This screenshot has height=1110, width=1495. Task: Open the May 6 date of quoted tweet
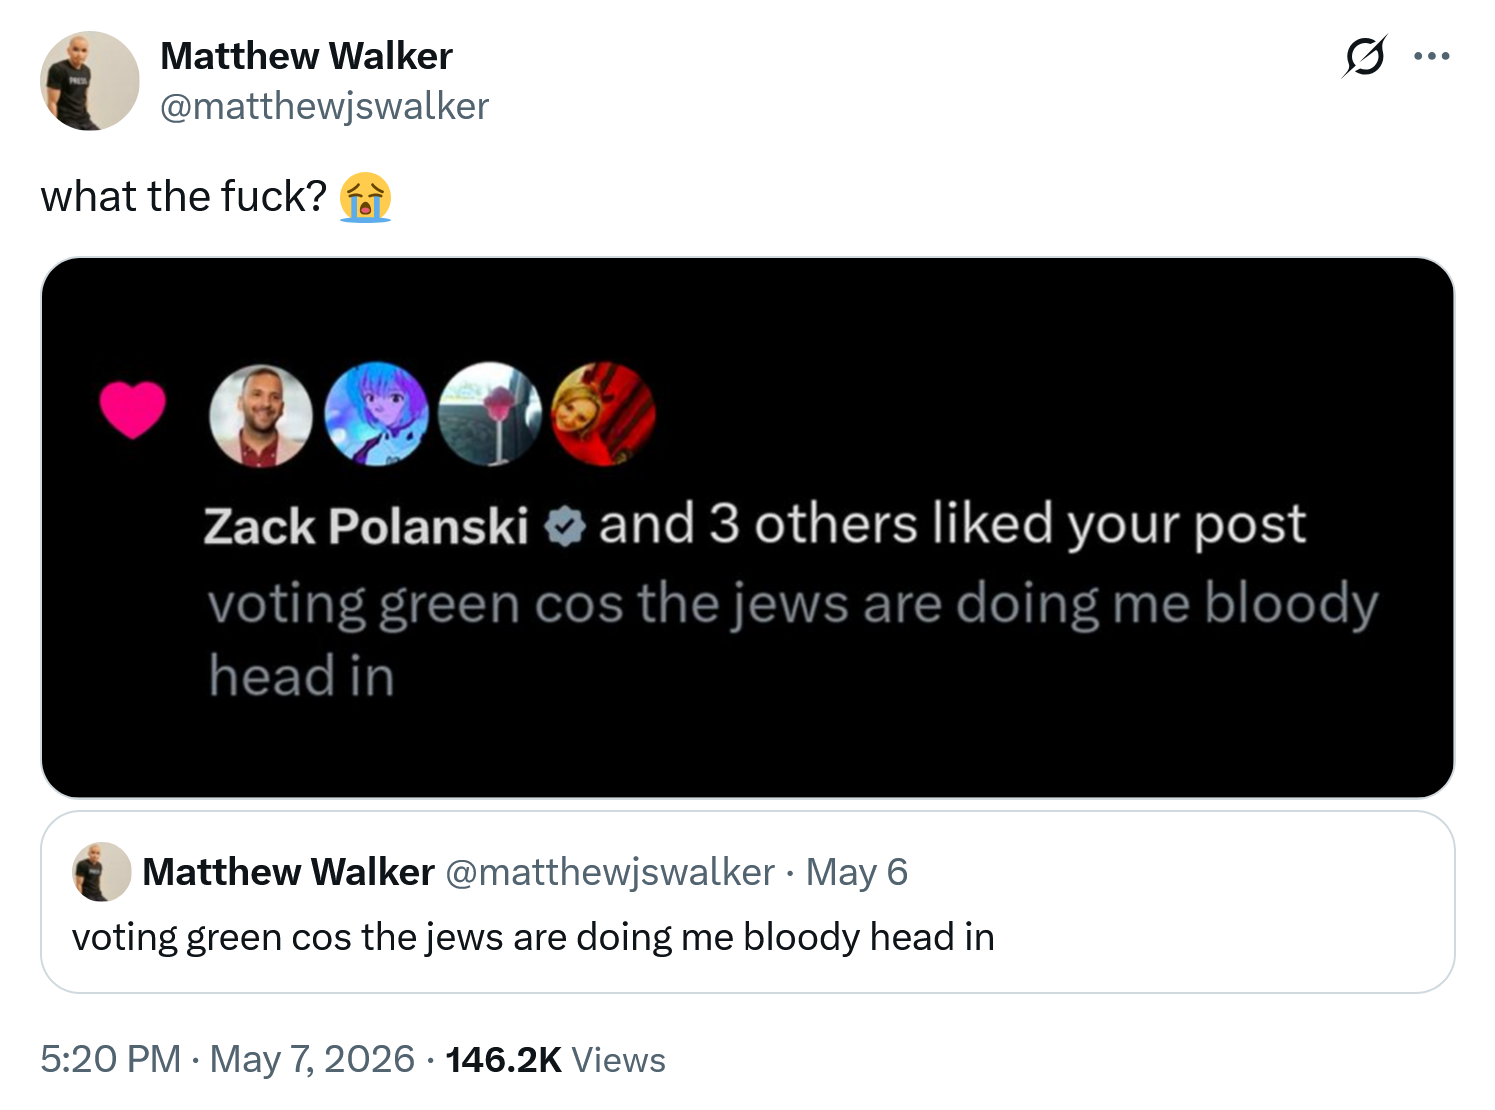coord(857,872)
